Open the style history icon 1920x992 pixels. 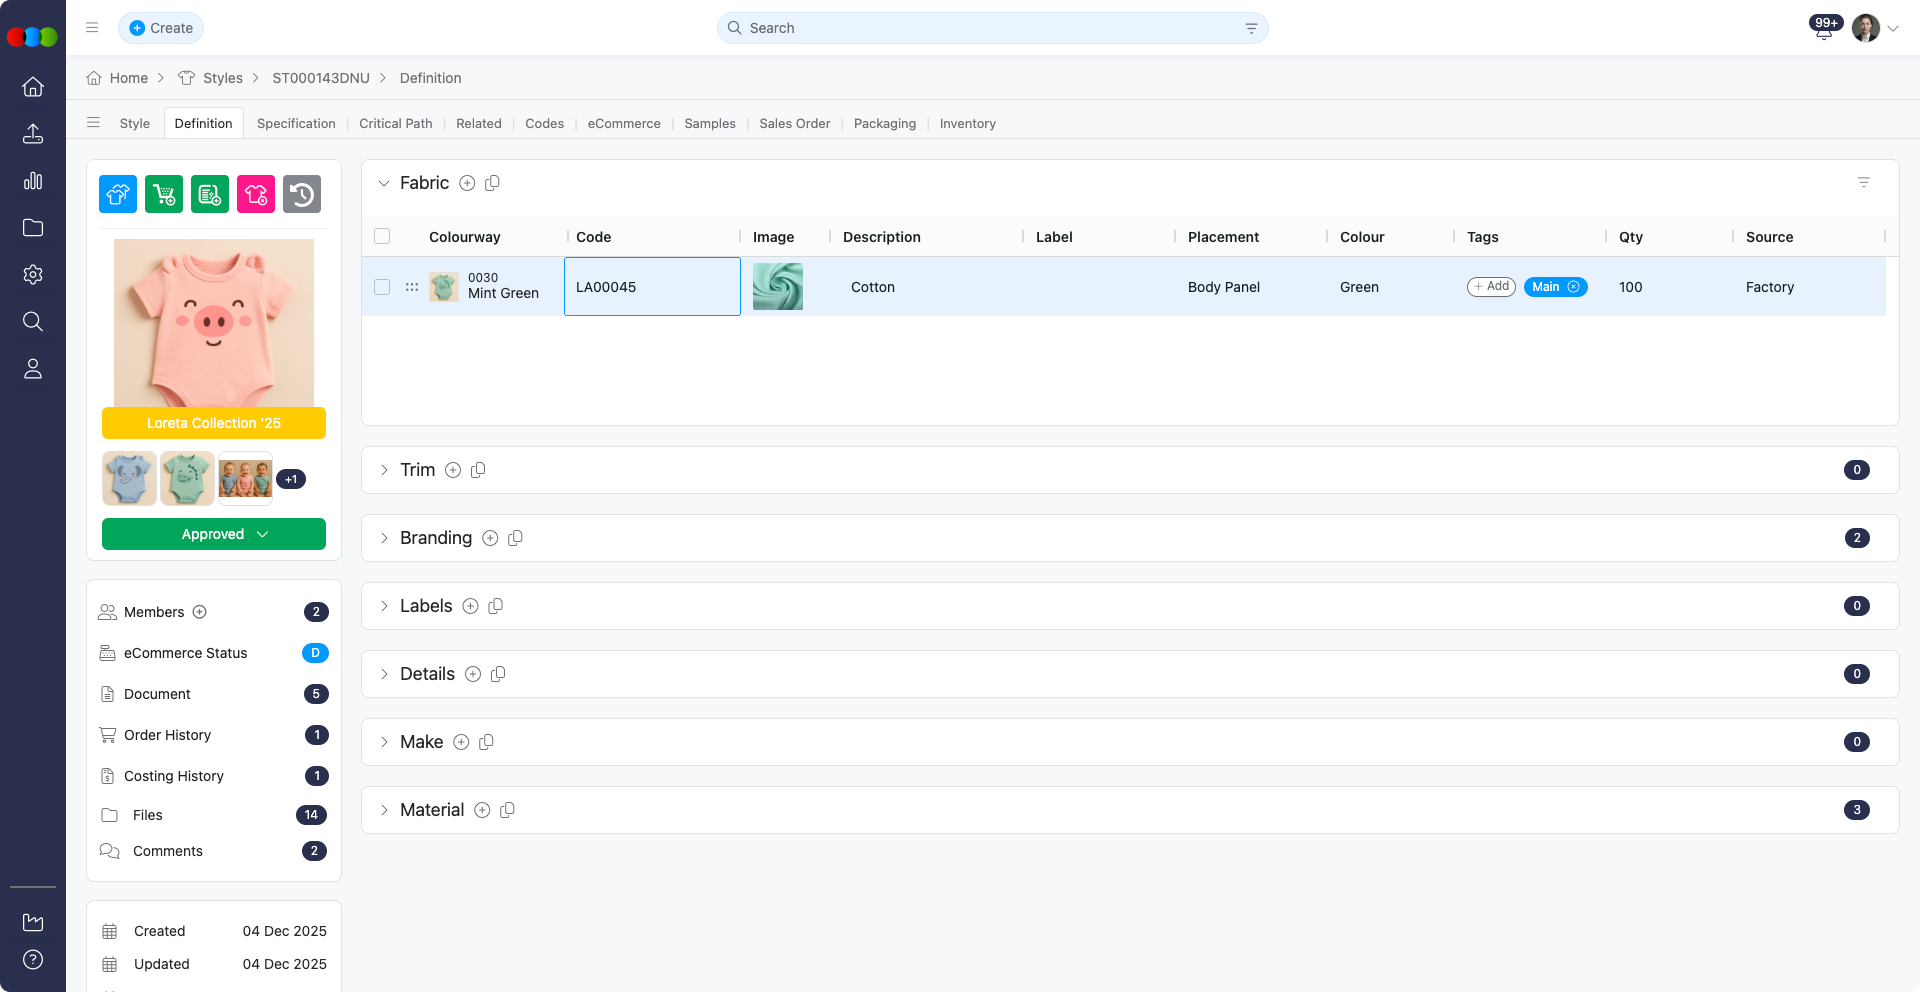302,194
